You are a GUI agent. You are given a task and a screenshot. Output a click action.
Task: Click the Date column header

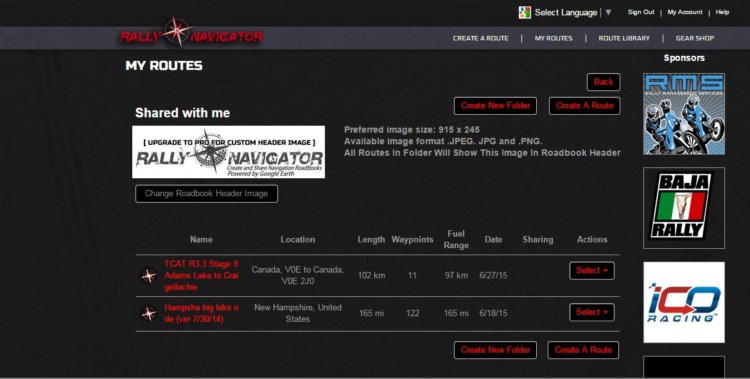pyautogui.click(x=493, y=239)
